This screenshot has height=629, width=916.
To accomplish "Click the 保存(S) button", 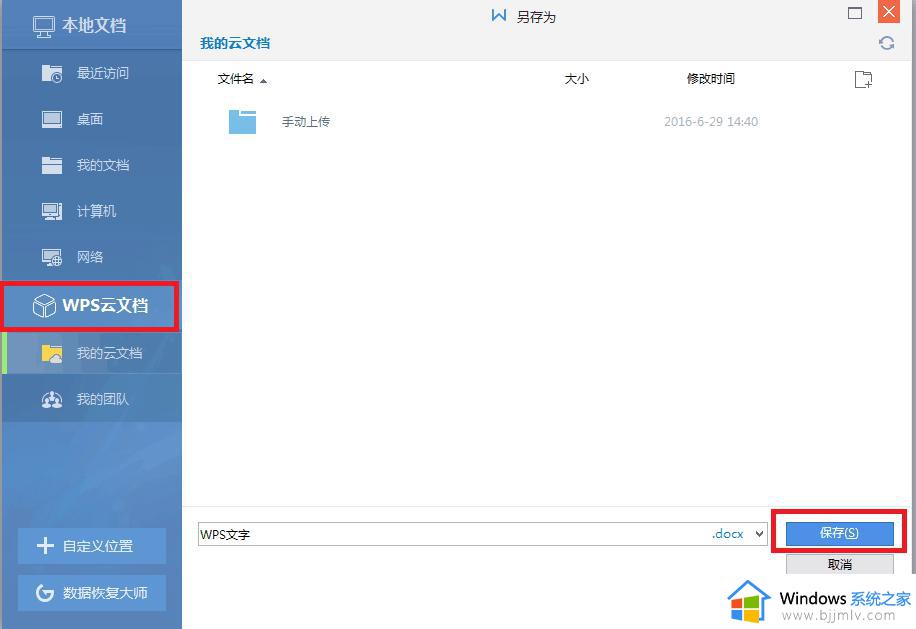I will (x=839, y=533).
